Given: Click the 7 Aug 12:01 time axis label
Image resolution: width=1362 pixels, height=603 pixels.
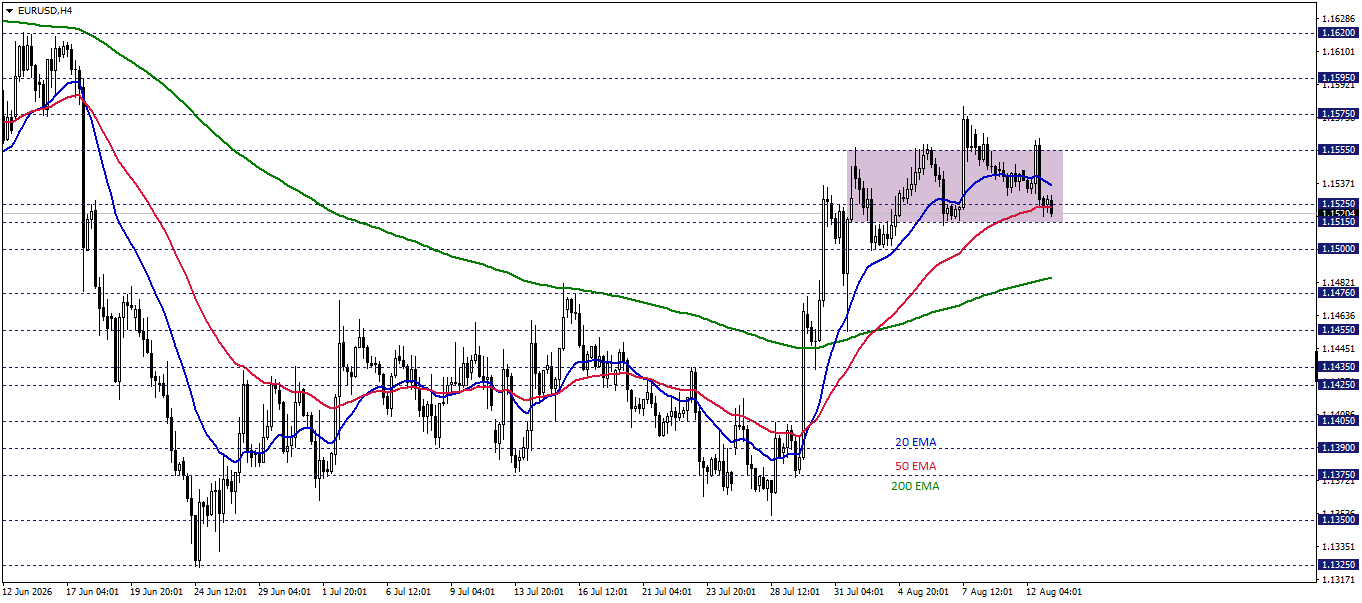Looking at the screenshot, I should [x=990, y=592].
